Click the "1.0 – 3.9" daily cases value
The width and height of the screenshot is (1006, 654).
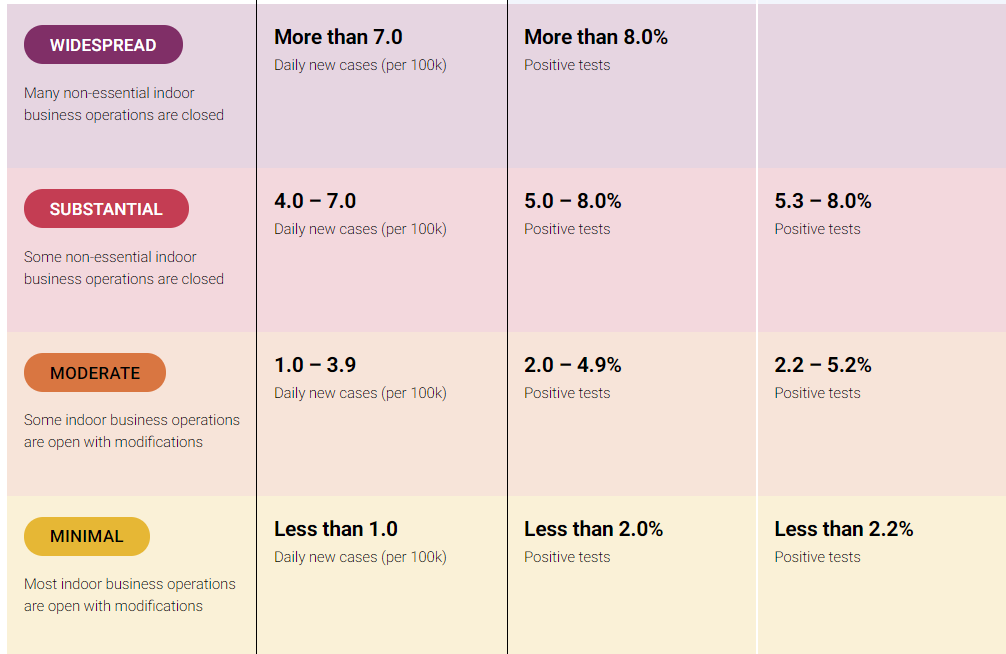pos(315,365)
